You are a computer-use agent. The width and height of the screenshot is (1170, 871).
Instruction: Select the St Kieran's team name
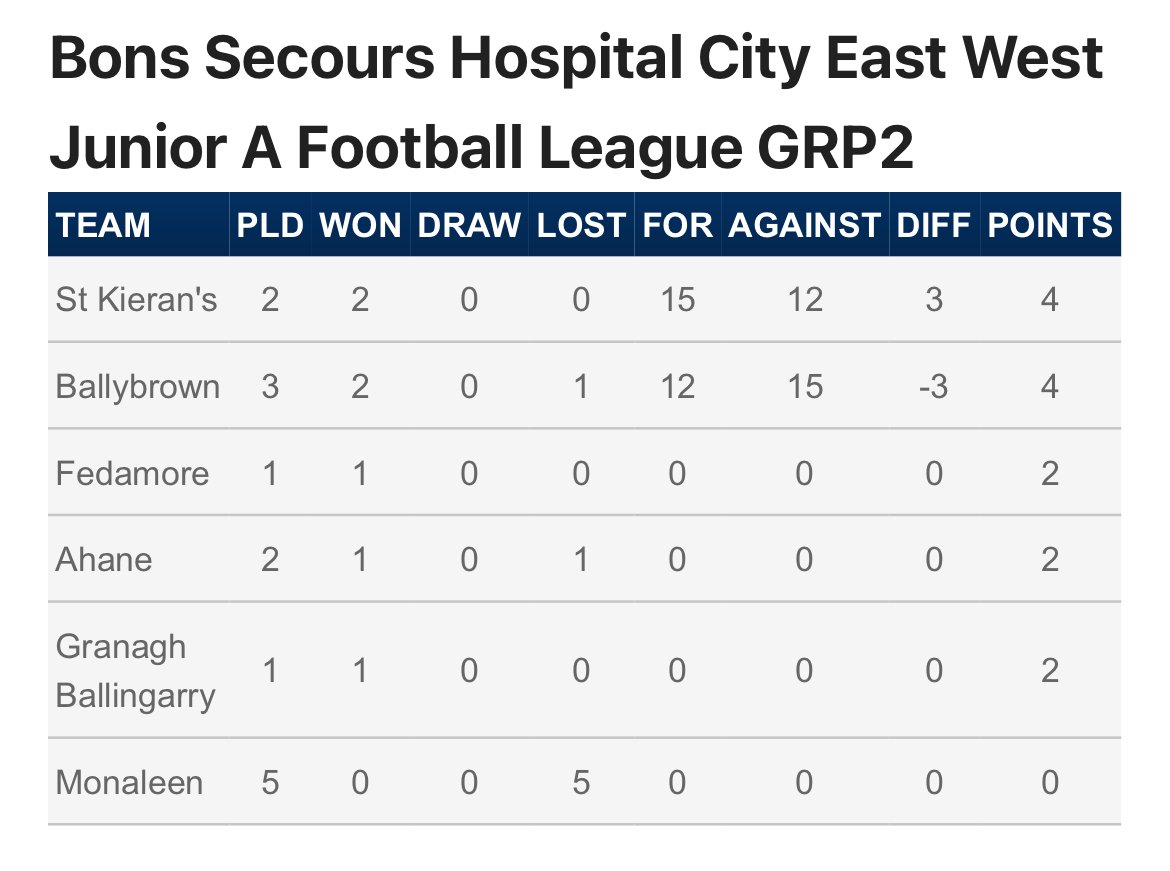(x=136, y=300)
